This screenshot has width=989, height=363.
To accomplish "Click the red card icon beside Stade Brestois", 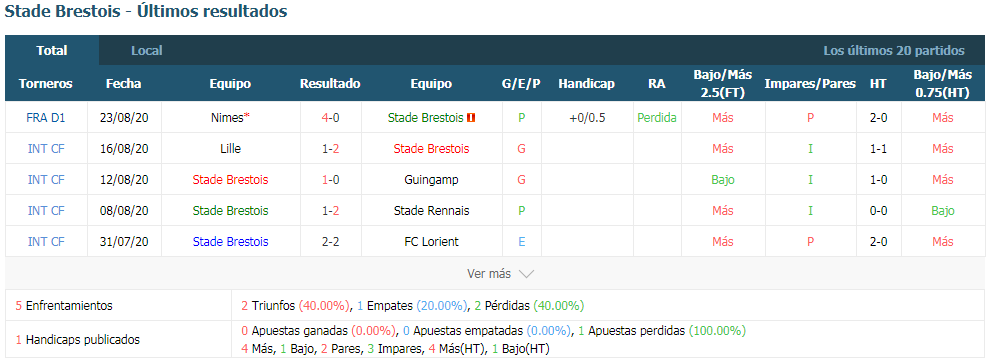I will coord(471,117).
